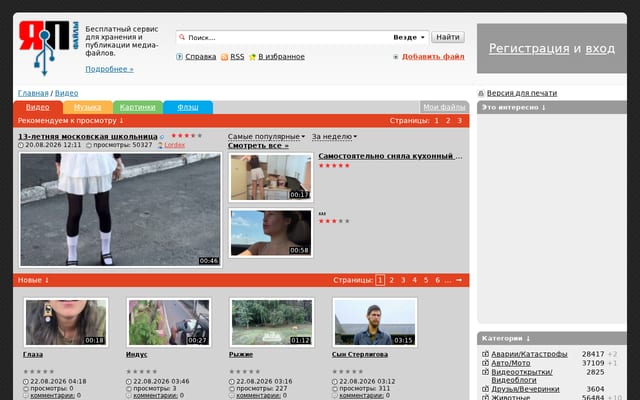Expand the Самые популярные sorting dropdown
The width and height of the screenshot is (640, 400).
click(266, 137)
